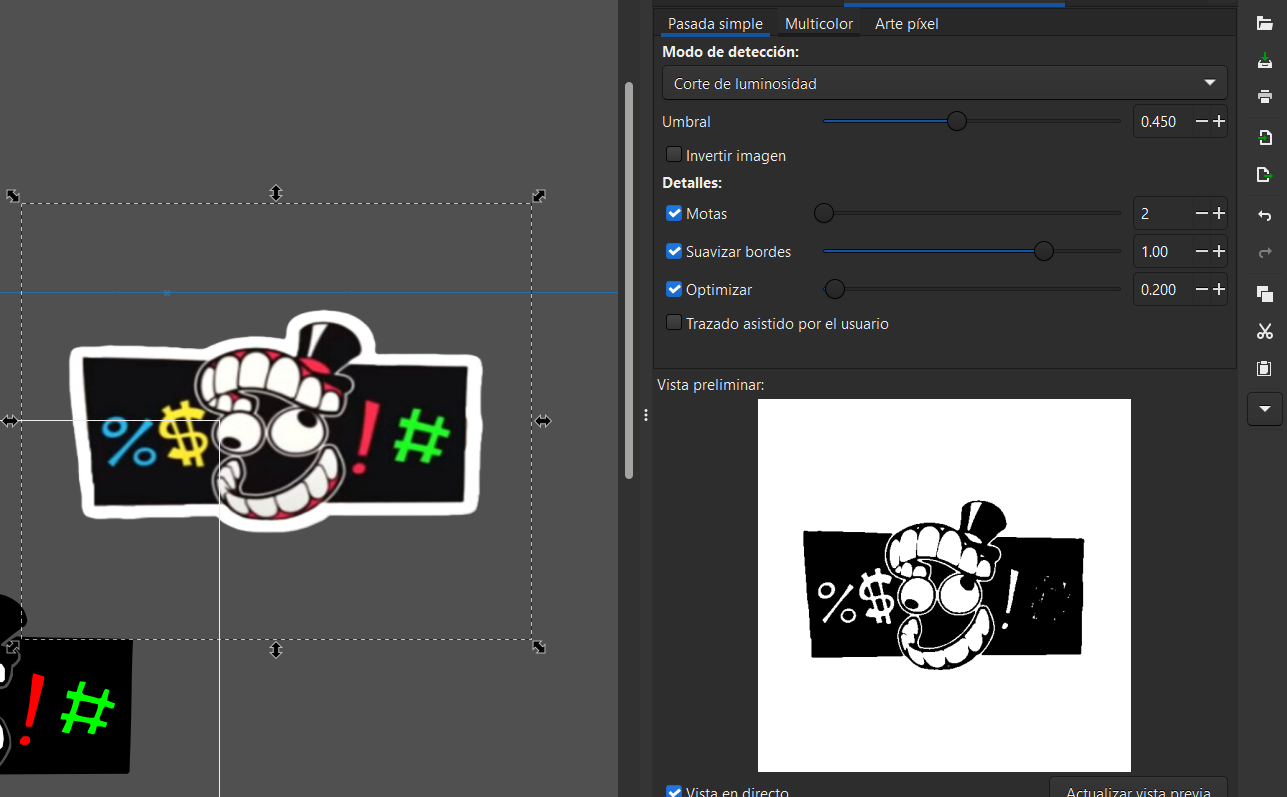
Task: Click the Motas slider
Action: click(971, 213)
